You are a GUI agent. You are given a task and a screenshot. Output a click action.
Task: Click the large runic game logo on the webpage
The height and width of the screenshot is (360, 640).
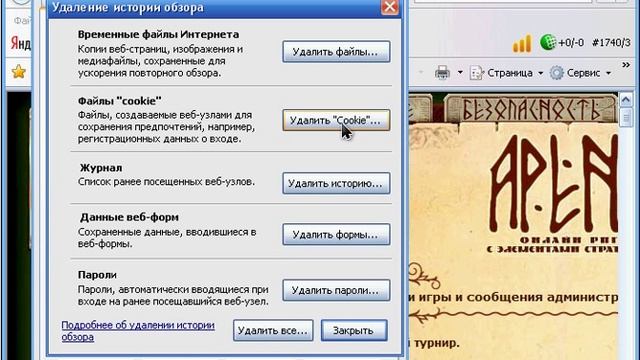(554, 184)
